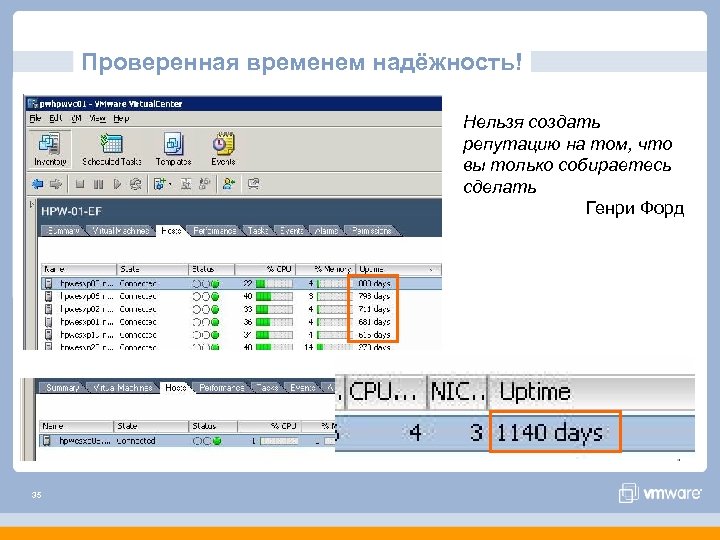Select the Hosts tab under HPW-01-EF
This screenshot has width=720, height=540.
point(171,231)
